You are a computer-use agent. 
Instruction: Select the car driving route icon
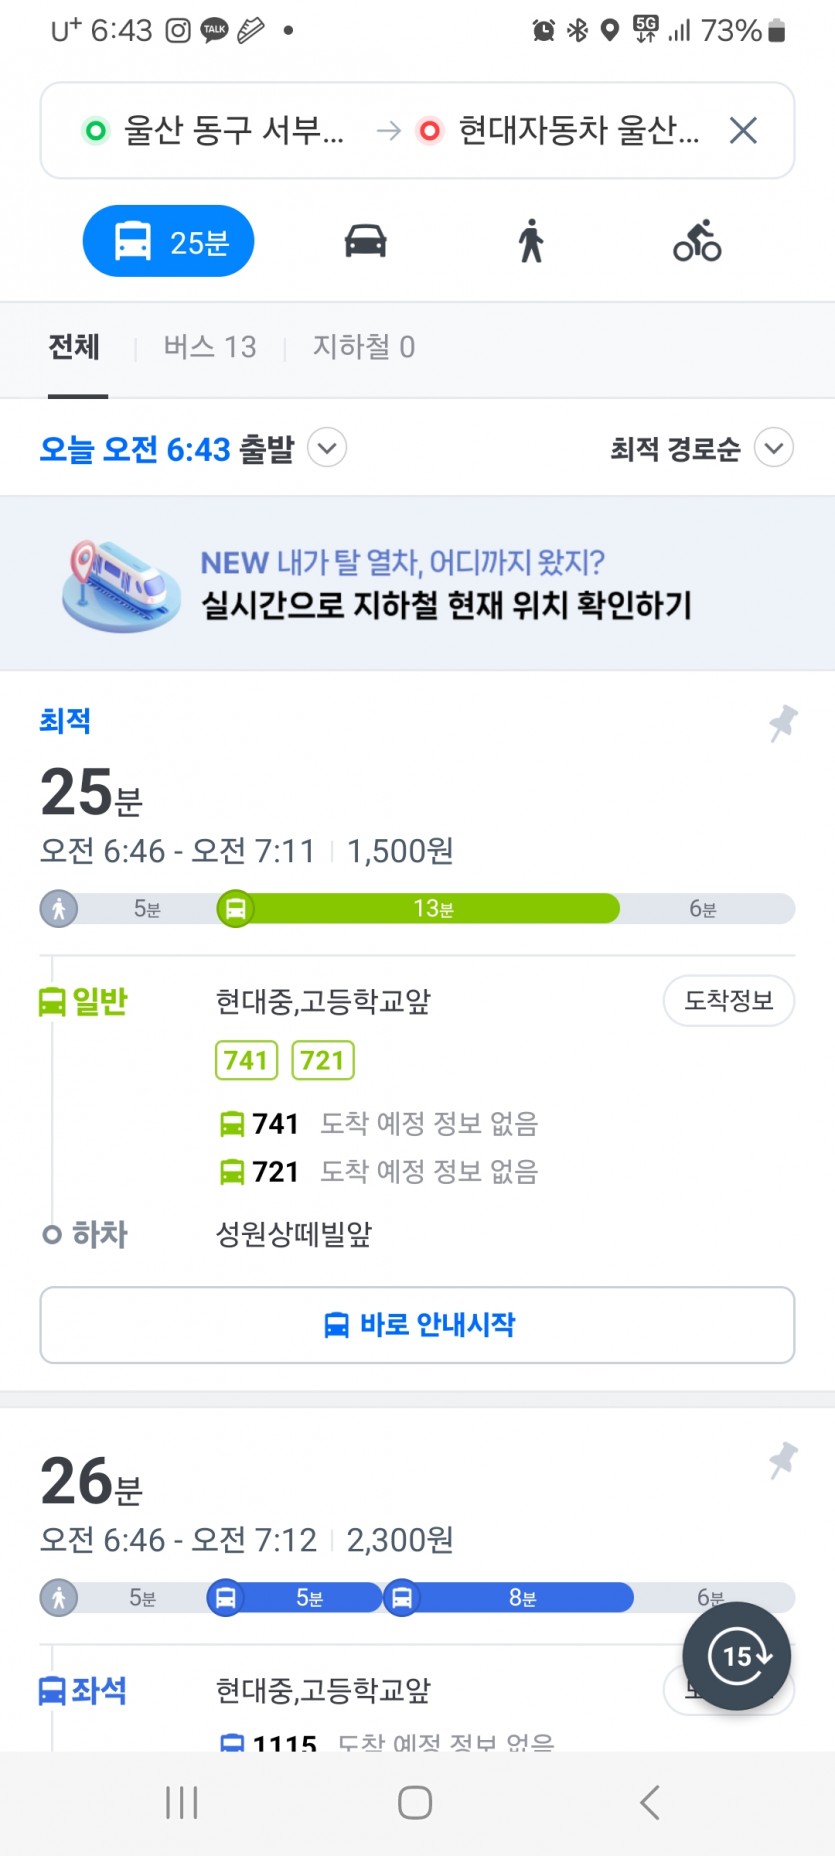[366, 241]
